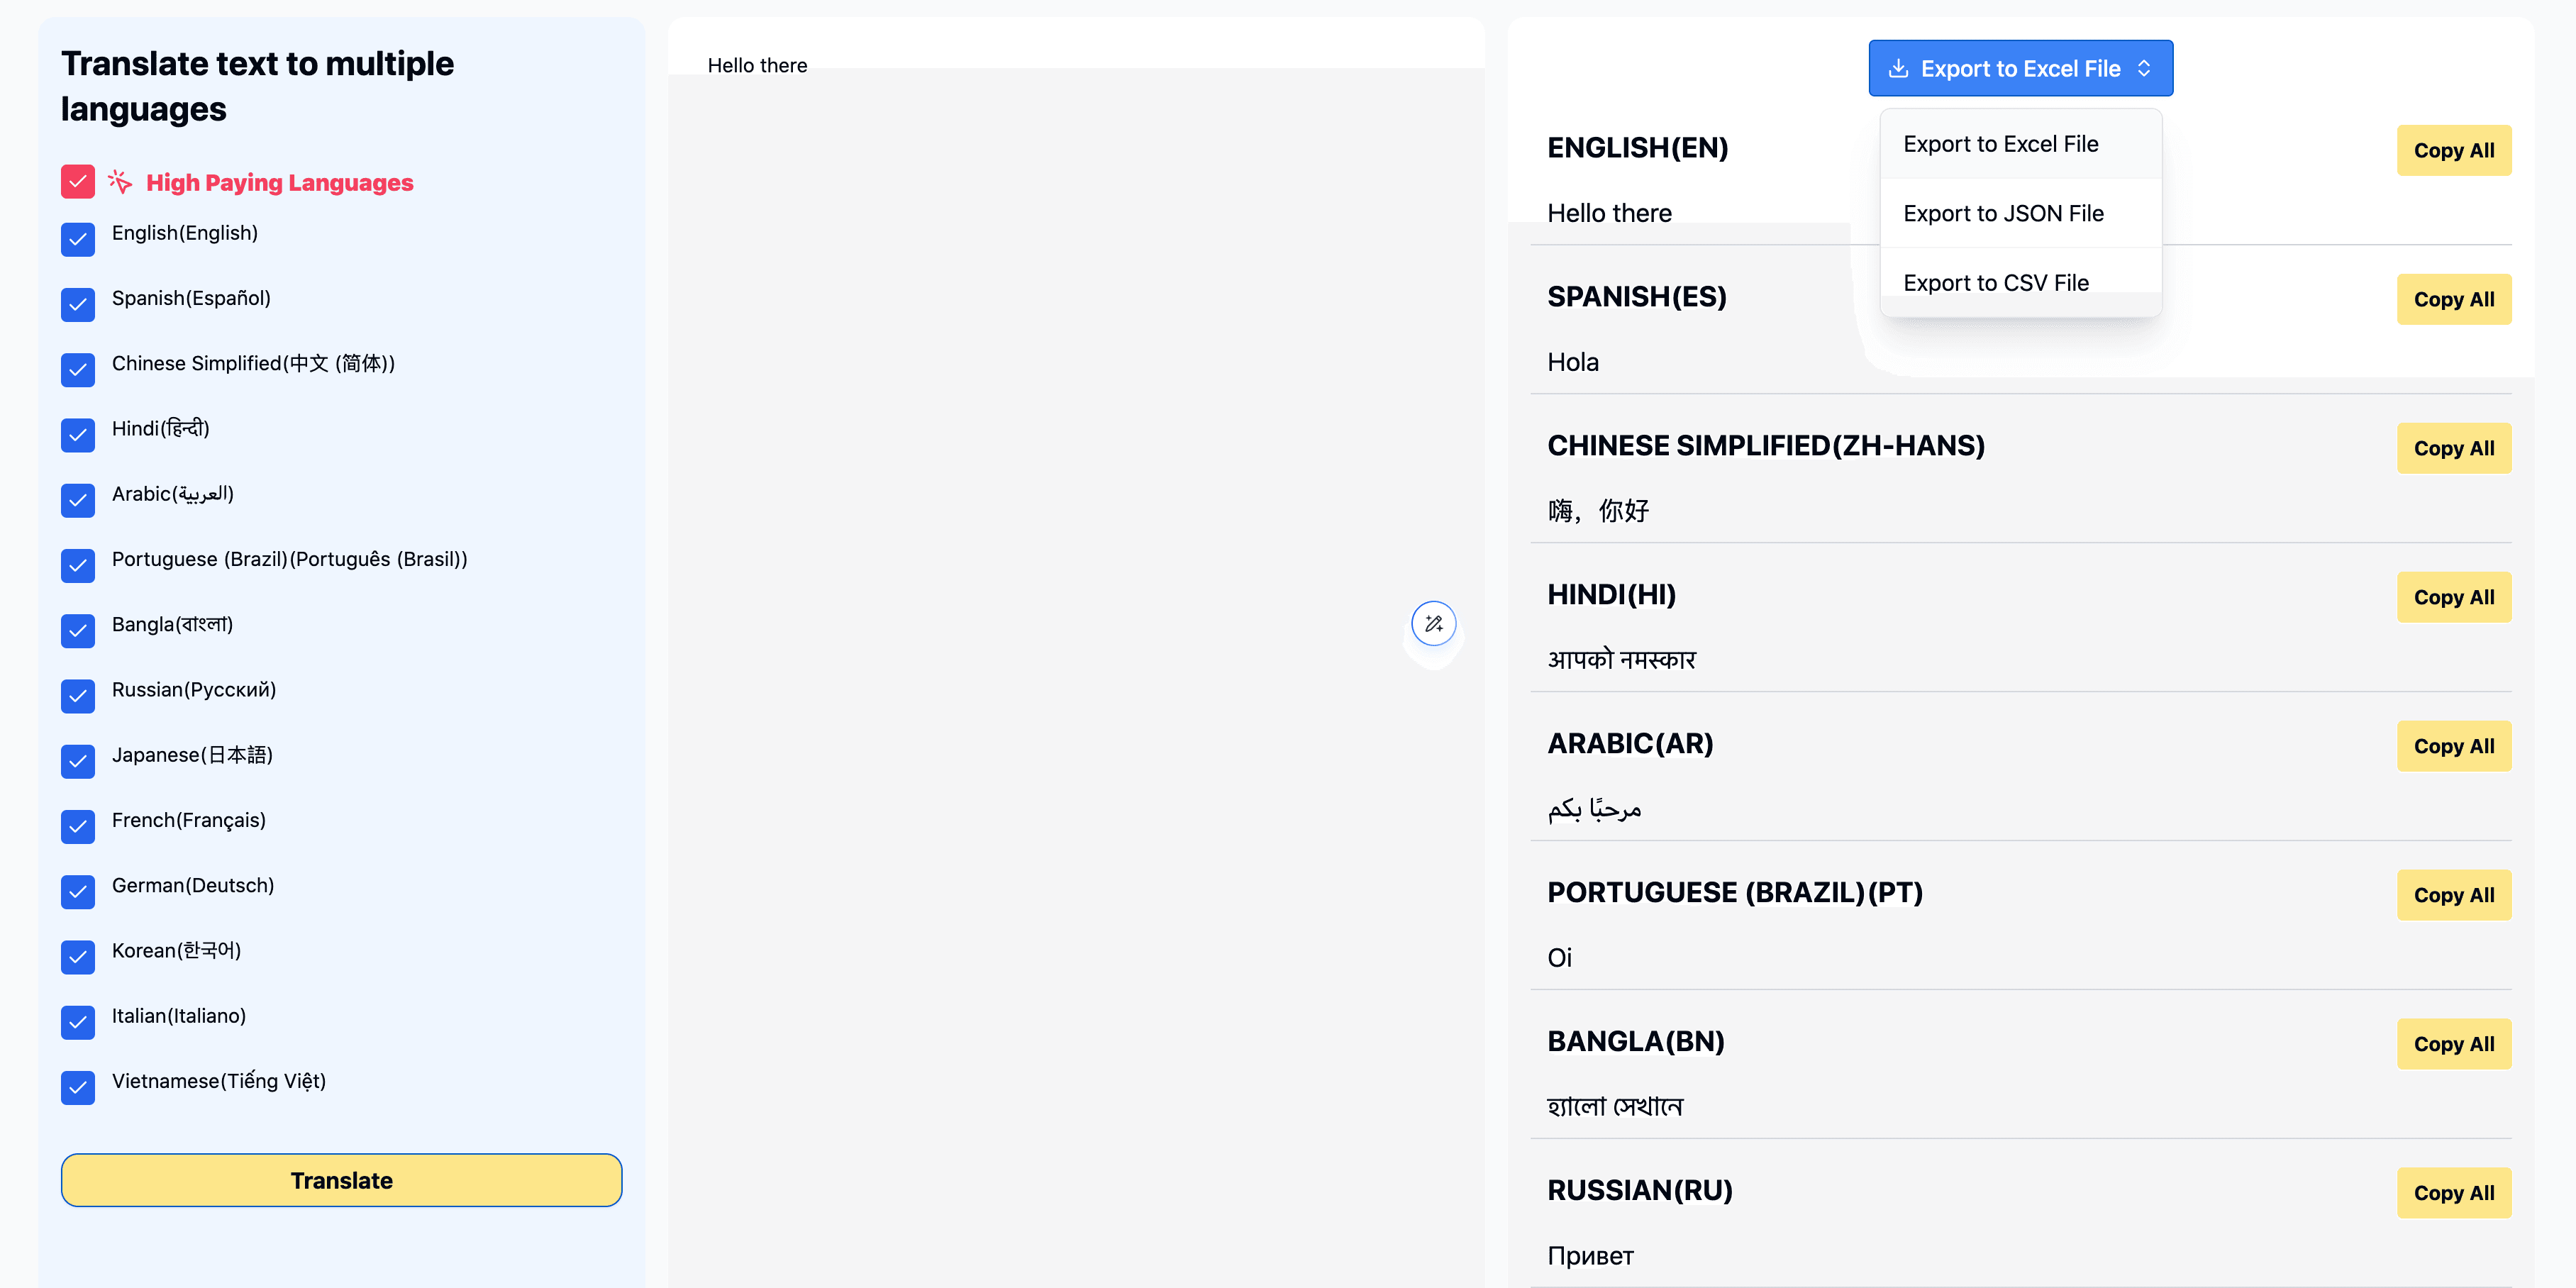Uncheck the French(Français) checkbox
Image resolution: width=2576 pixels, height=1288 pixels.
(x=78, y=826)
